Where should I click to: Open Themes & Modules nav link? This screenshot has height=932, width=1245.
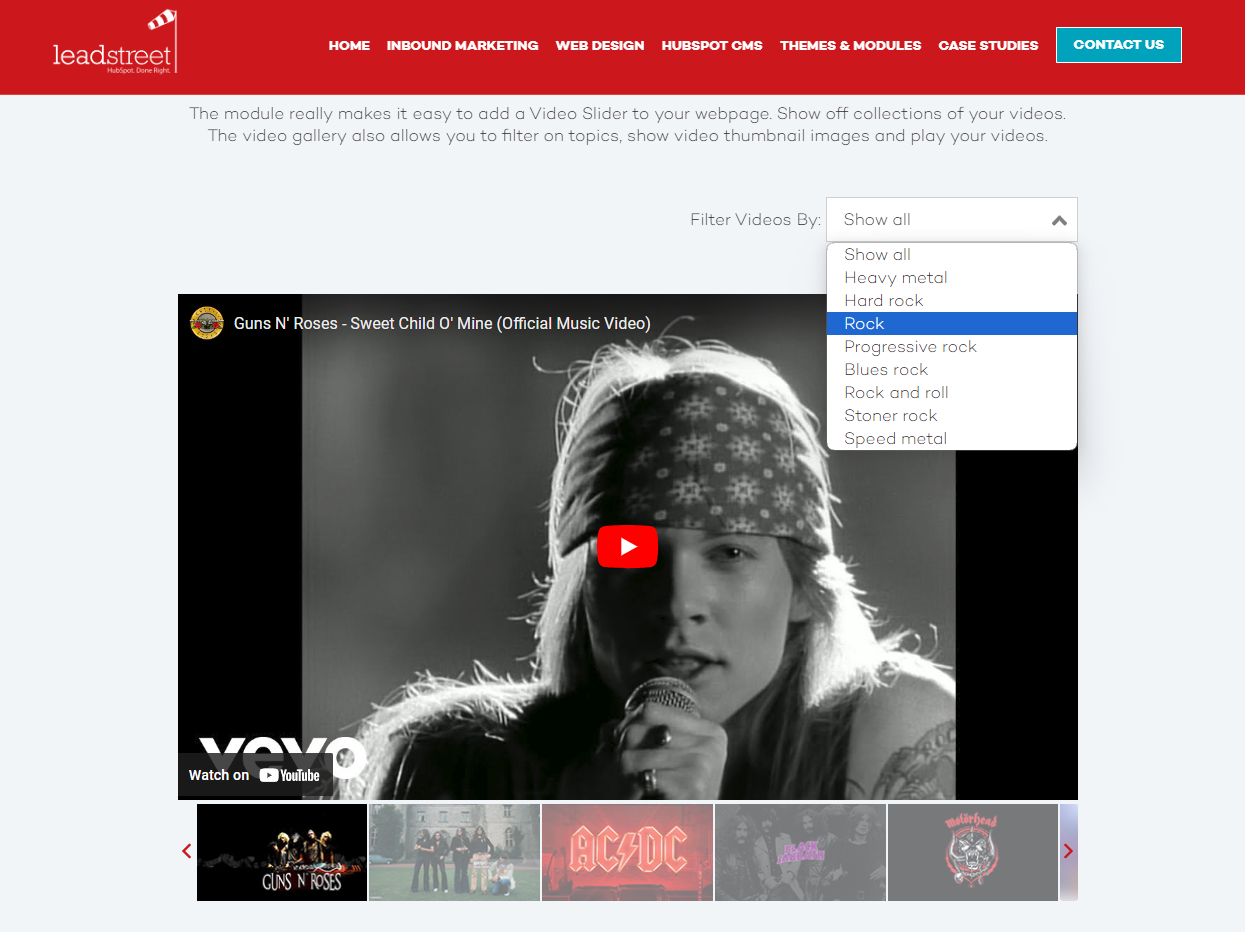tap(851, 45)
